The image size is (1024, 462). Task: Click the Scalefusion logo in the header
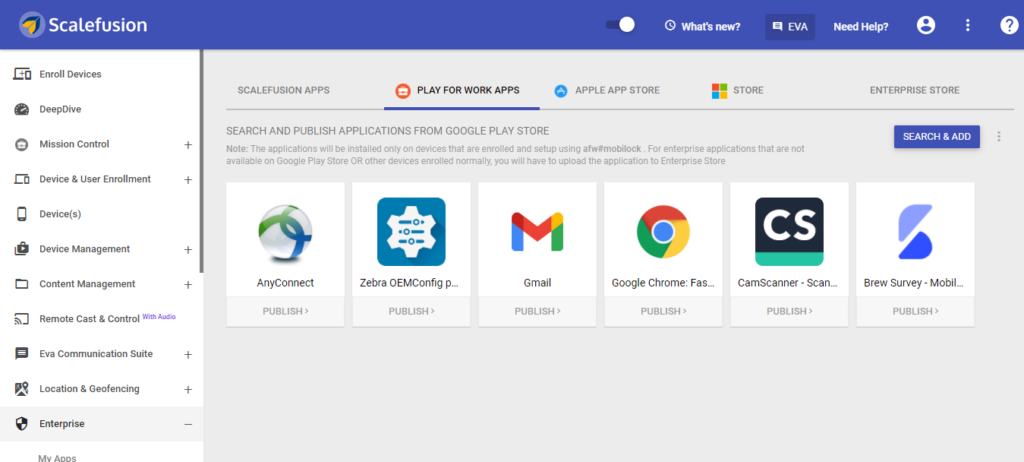pyautogui.click(x=83, y=25)
